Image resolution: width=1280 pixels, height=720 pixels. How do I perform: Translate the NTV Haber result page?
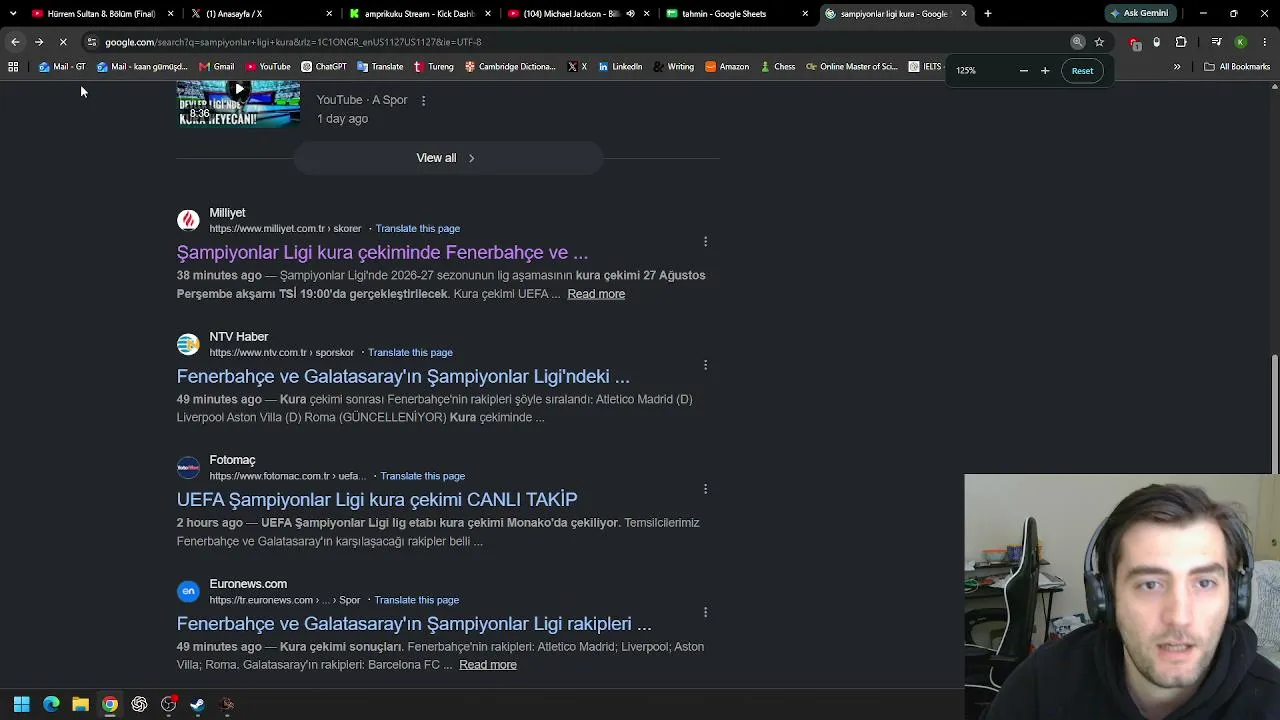click(410, 353)
